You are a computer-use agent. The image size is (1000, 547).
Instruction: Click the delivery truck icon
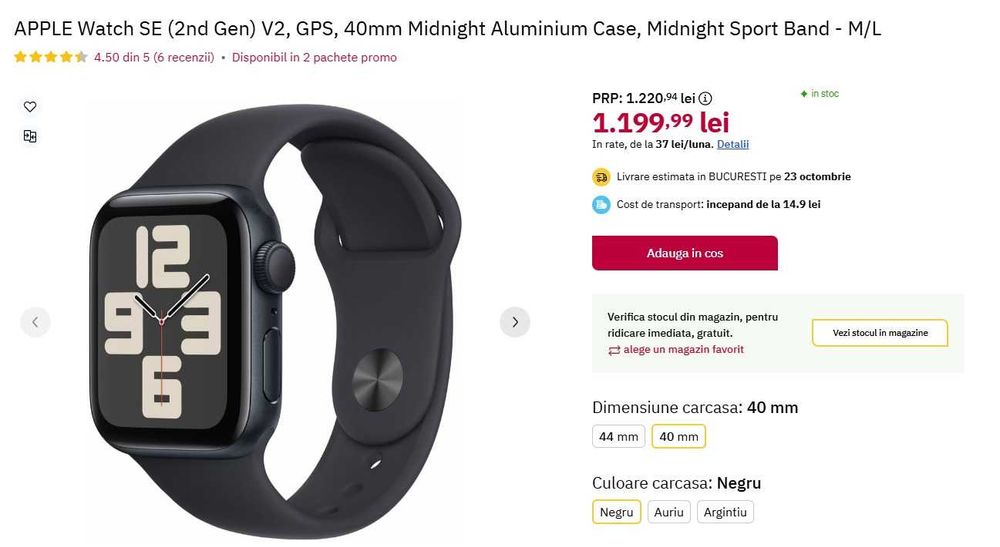601,177
